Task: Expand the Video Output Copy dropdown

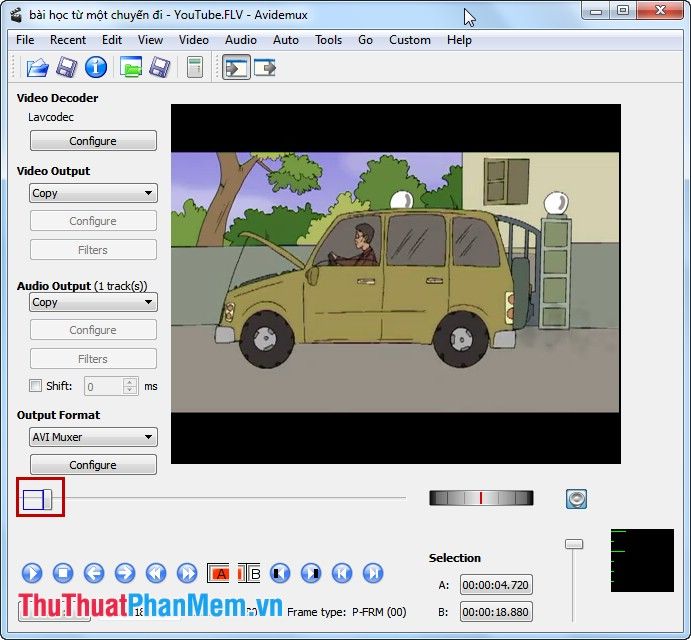Action: (x=93, y=193)
